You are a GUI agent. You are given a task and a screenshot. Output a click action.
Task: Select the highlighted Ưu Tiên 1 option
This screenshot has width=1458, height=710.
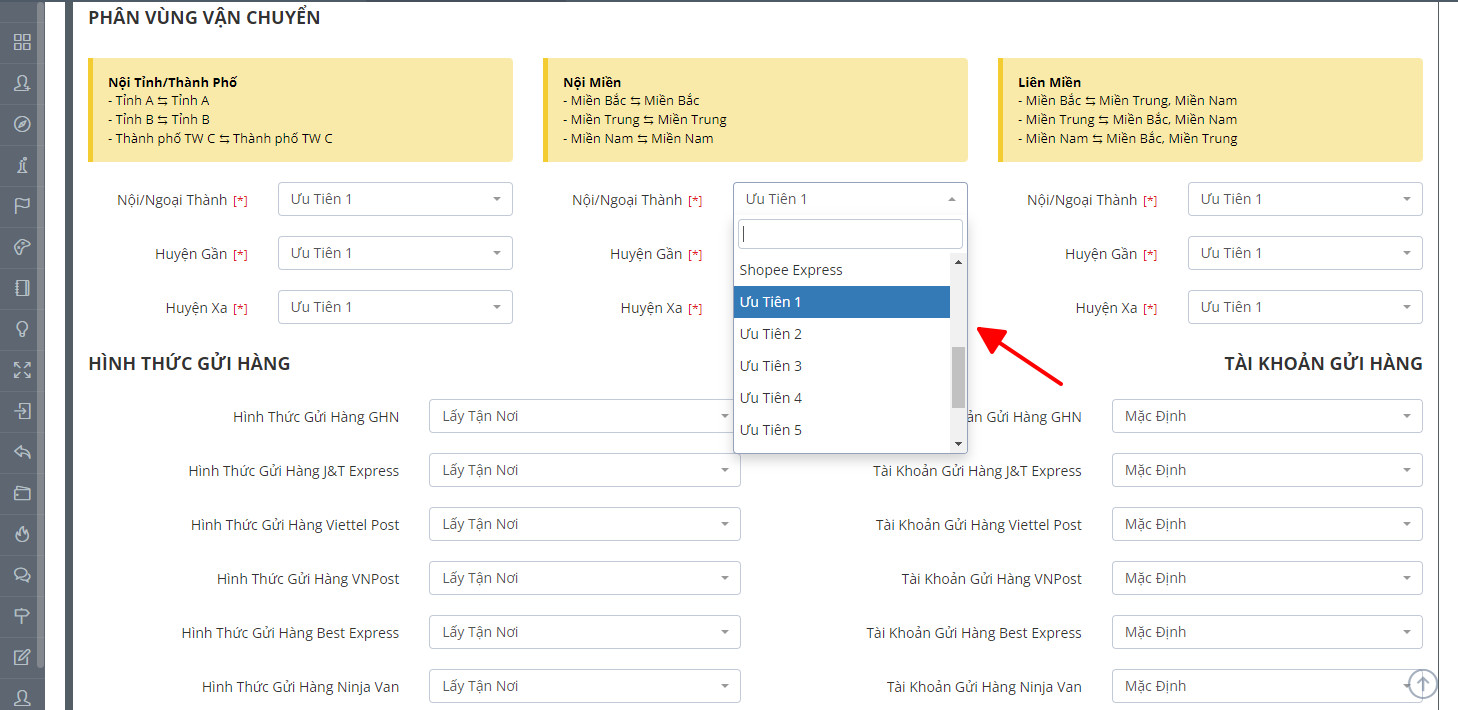tap(842, 302)
